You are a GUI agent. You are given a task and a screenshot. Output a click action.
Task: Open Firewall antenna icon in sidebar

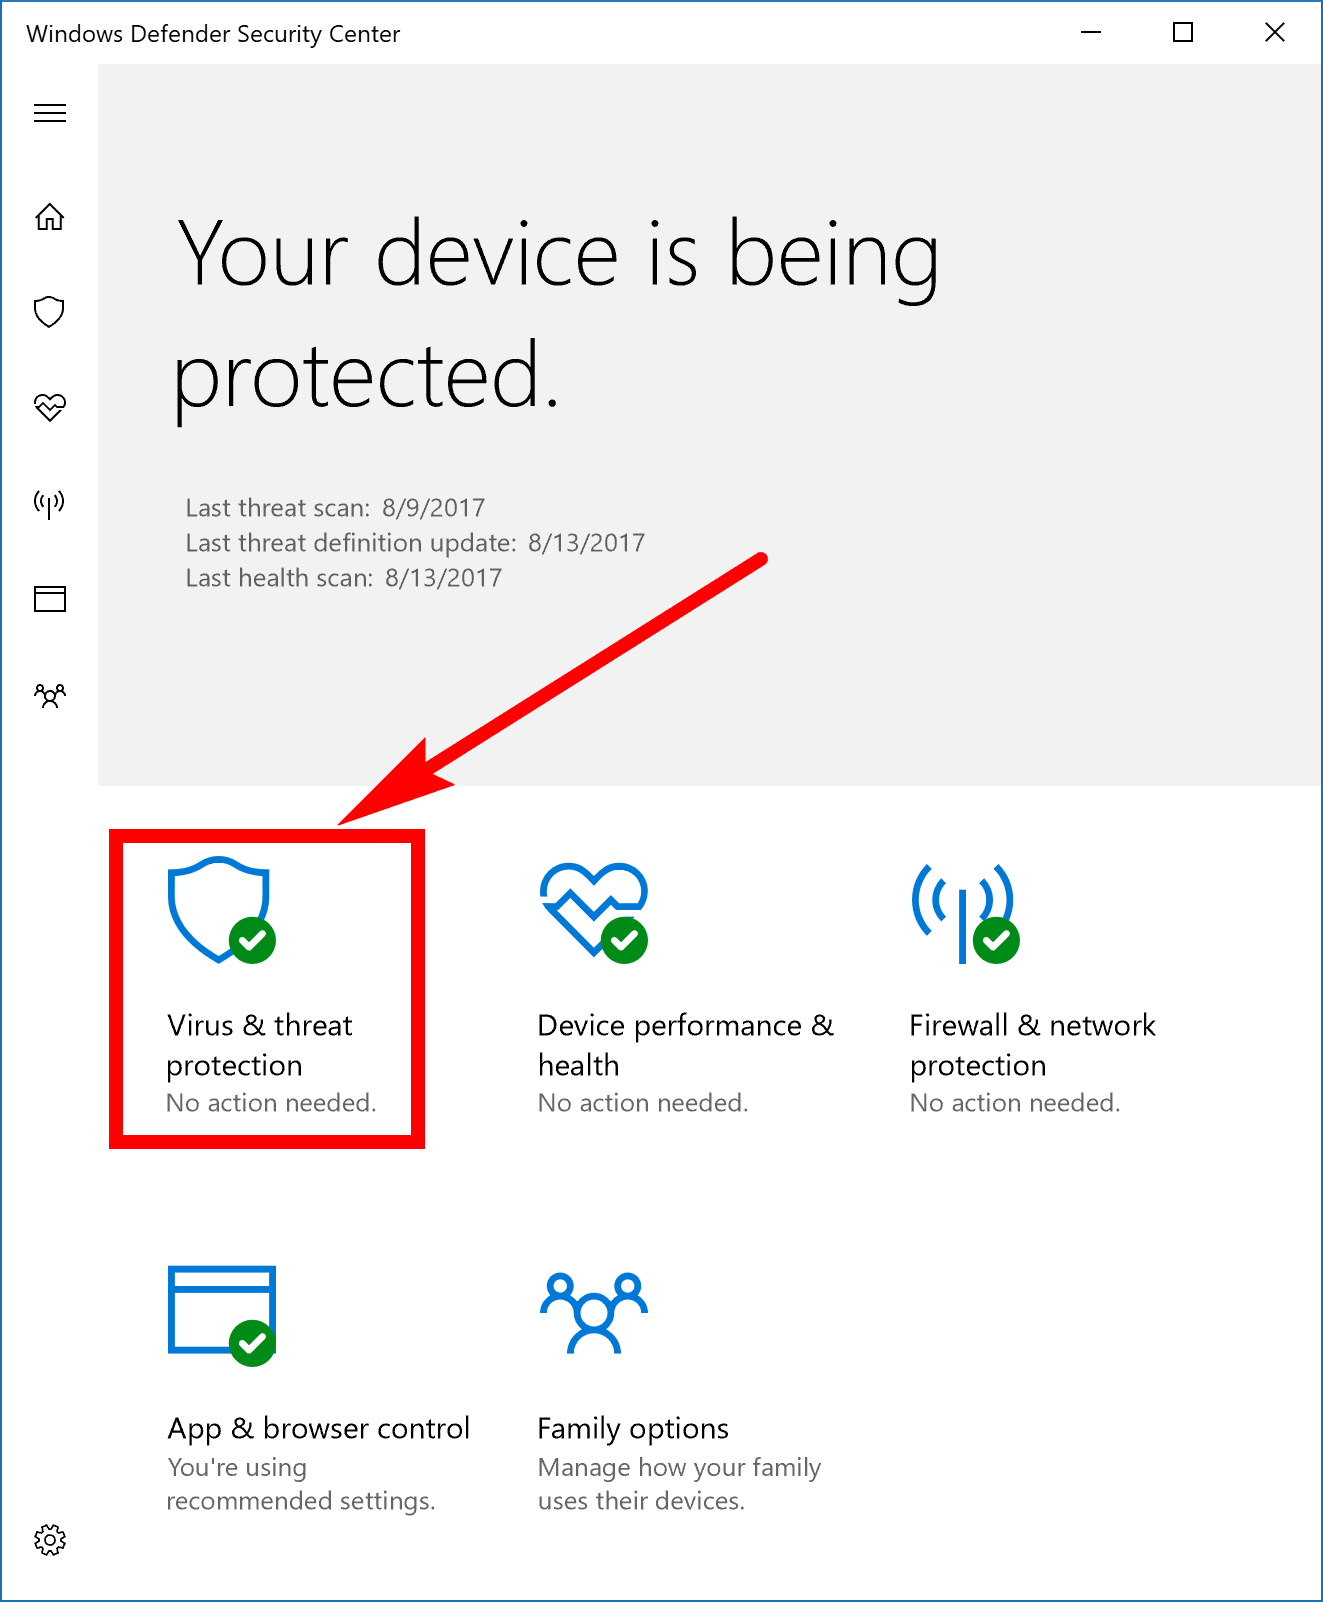coord(50,503)
